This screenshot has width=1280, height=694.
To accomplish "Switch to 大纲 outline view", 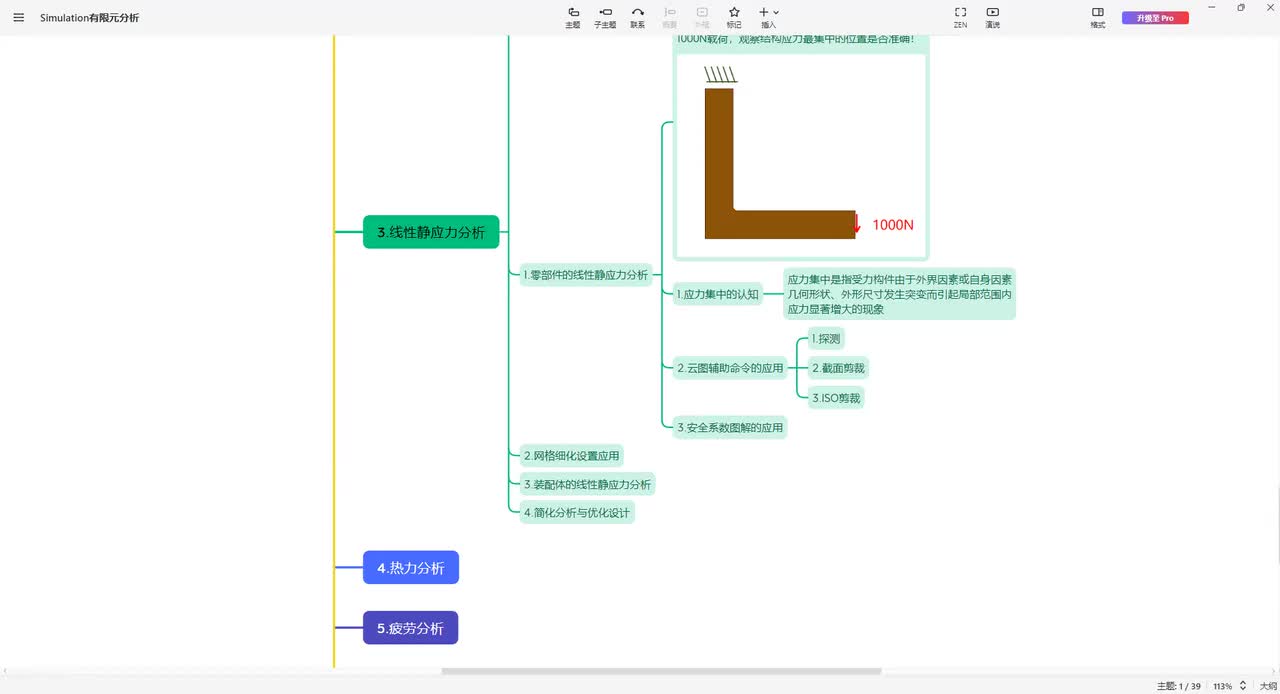I will 1268,686.
